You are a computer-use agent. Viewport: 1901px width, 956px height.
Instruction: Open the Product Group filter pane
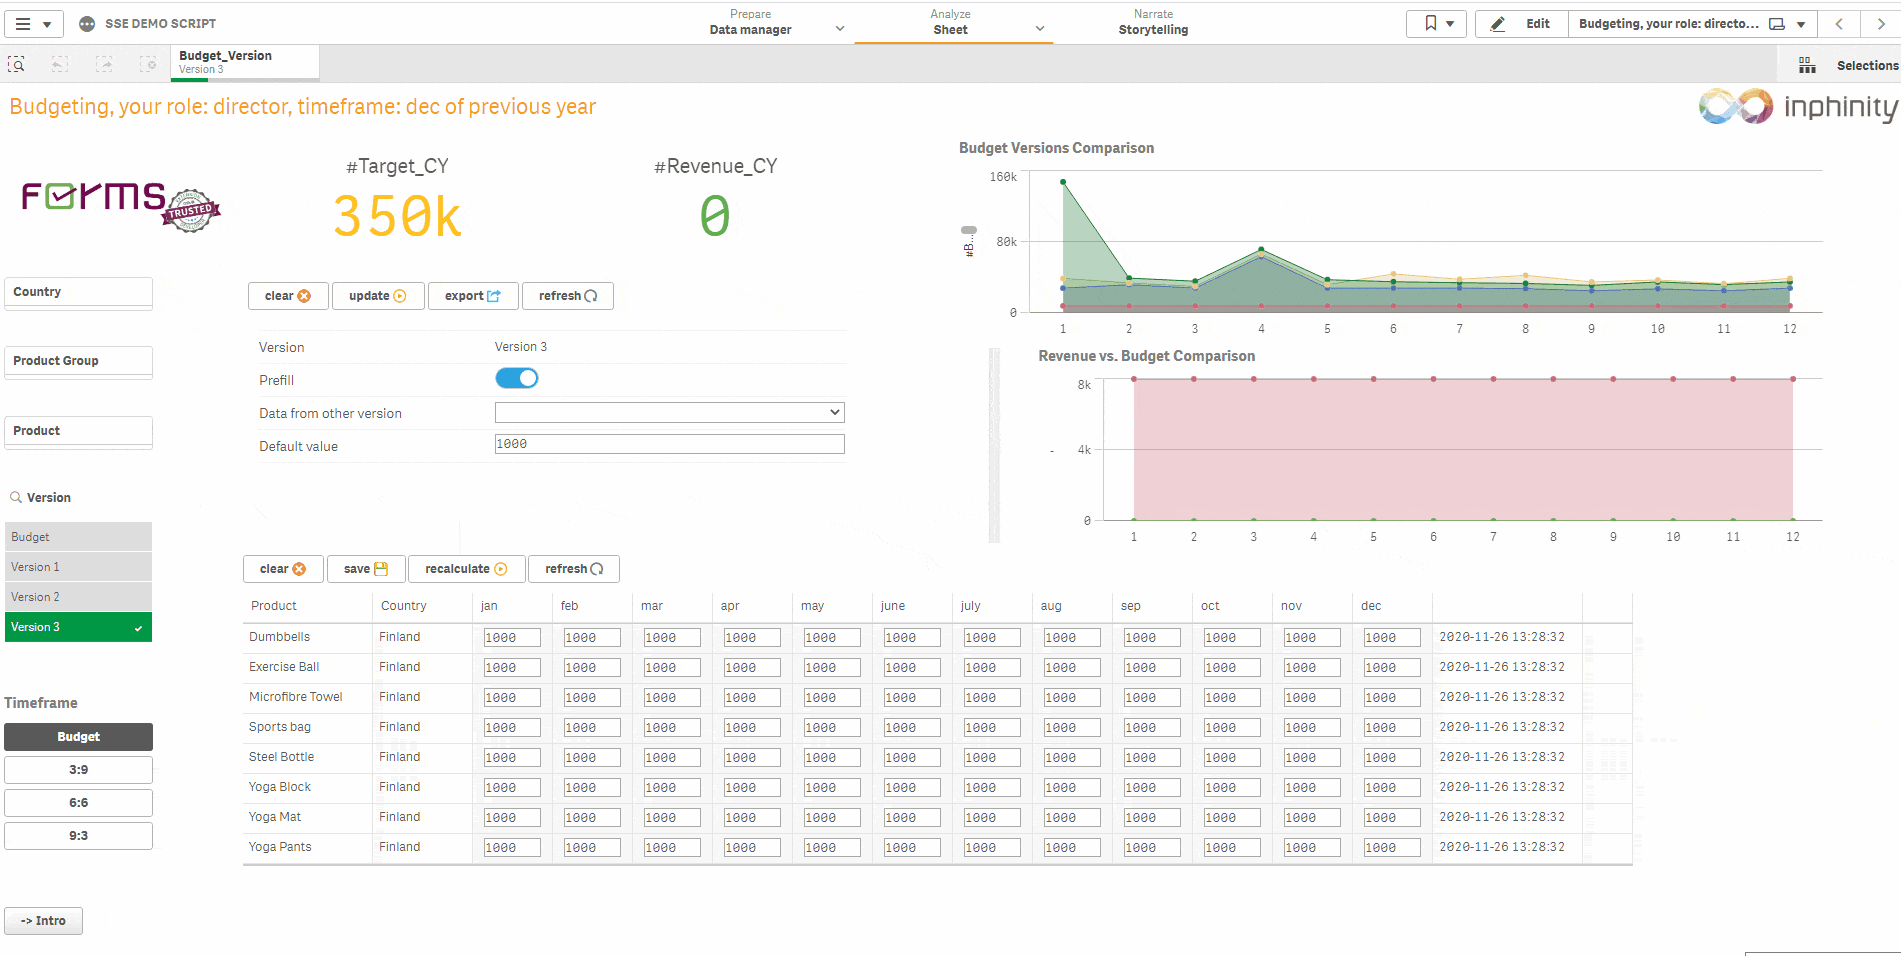[79, 361]
